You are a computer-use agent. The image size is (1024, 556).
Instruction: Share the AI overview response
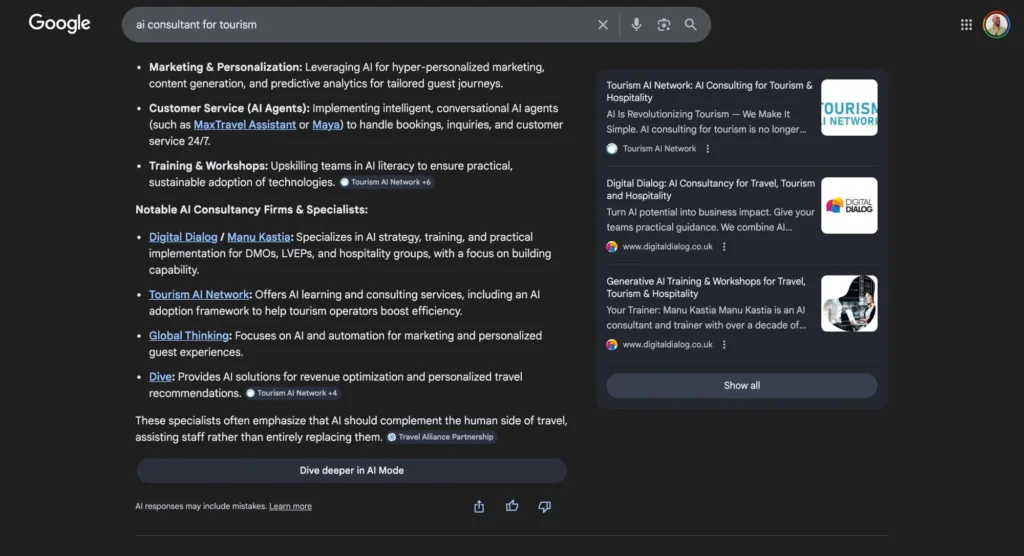point(479,506)
